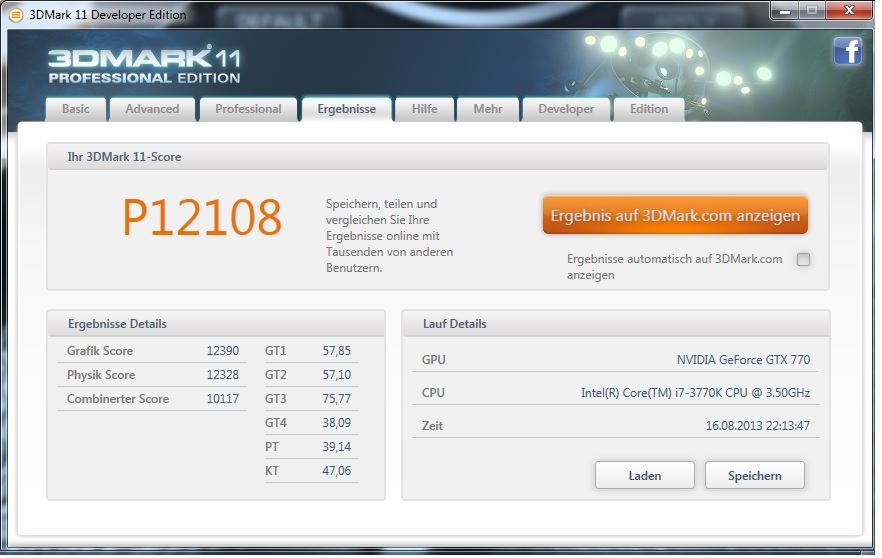Screen dimensions: 882x558
Task: Click the Grafik Score label
Action: (100, 351)
